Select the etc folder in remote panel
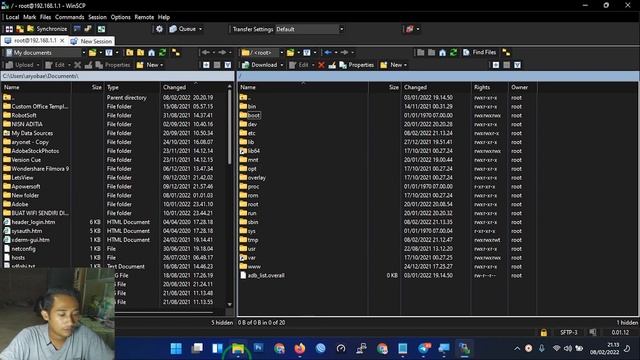Screen dimensions: 640x360 [251, 133]
